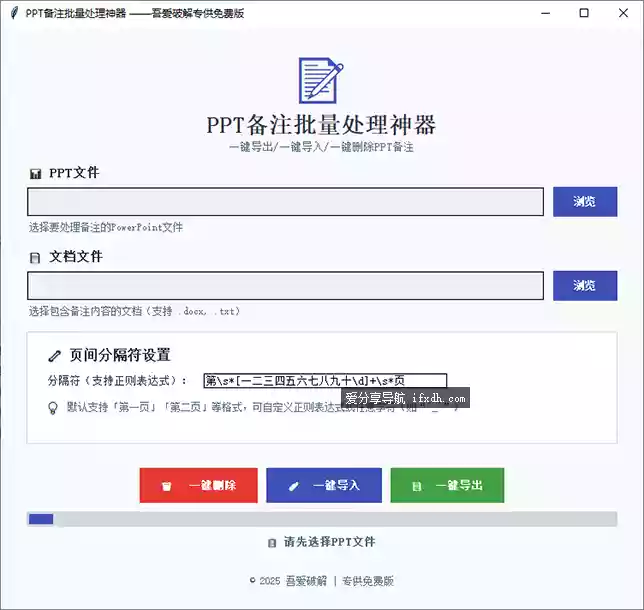Image resolution: width=644 pixels, height=610 pixels.
Task: Browse for the PPT file
Action: pyautogui.click(x=585, y=202)
